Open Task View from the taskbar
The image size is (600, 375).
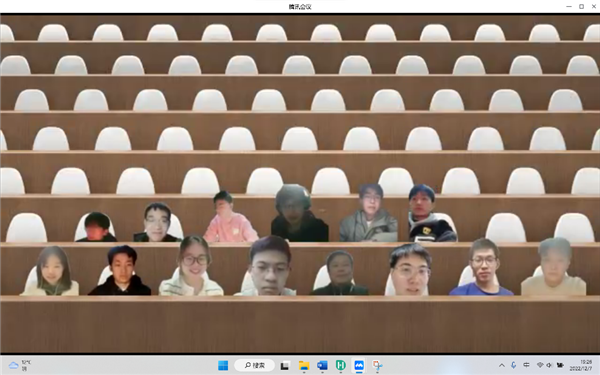coord(284,366)
